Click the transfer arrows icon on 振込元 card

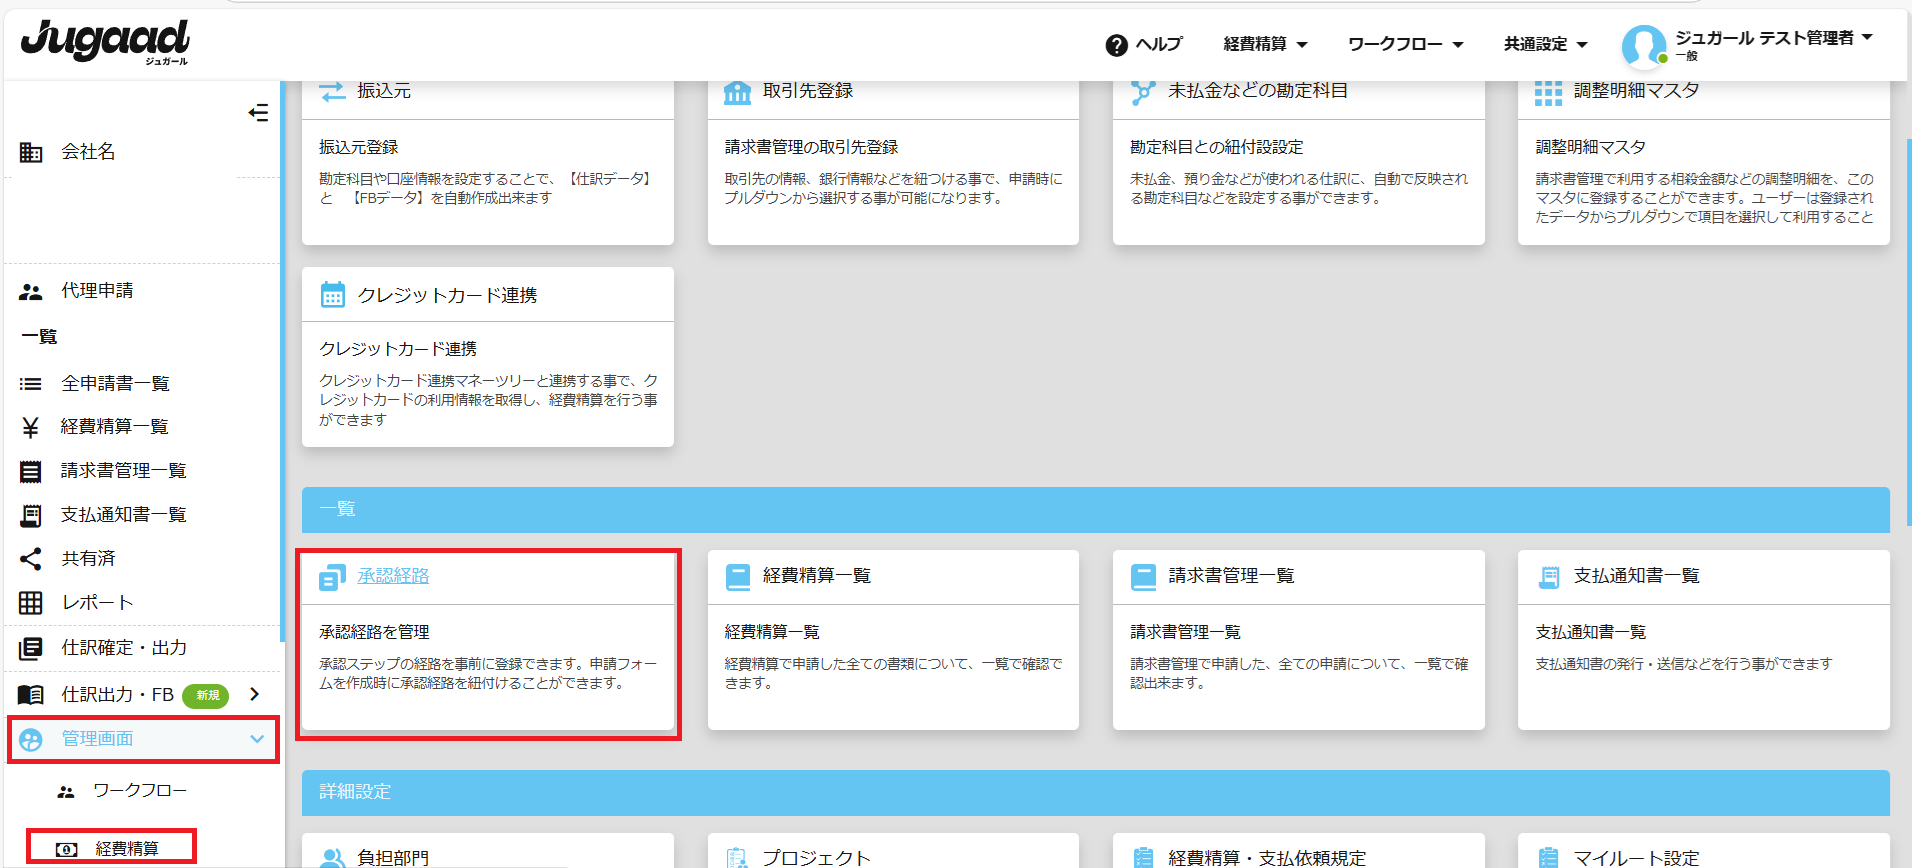tap(332, 91)
